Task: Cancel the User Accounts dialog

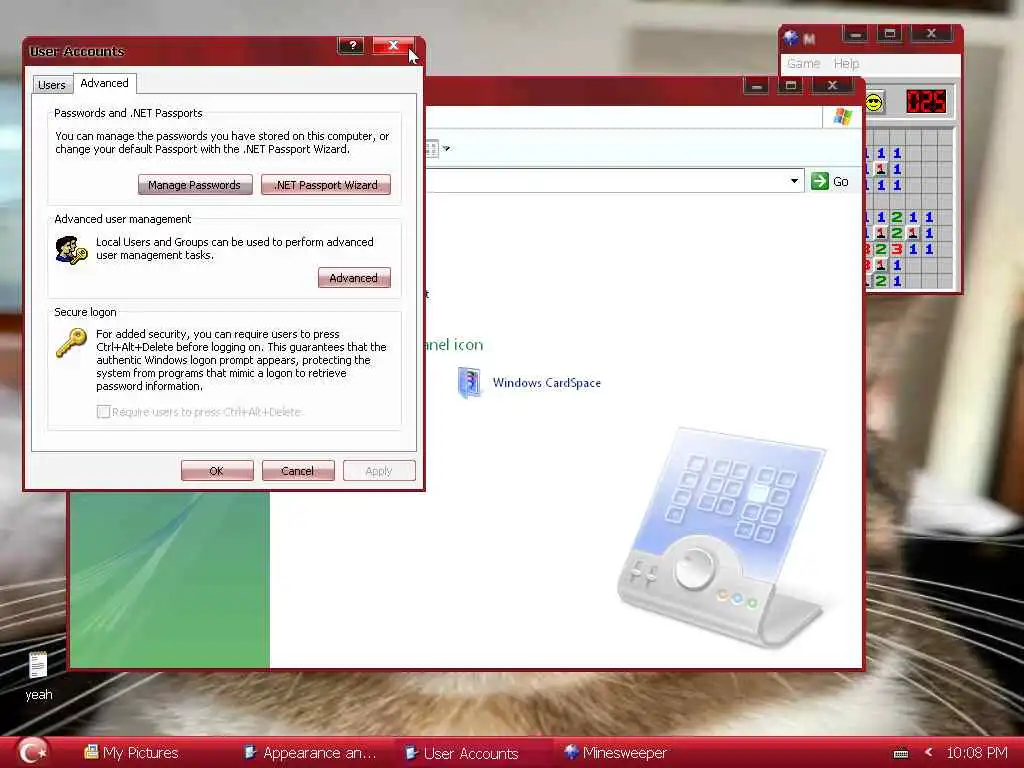Action: tap(298, 471)
